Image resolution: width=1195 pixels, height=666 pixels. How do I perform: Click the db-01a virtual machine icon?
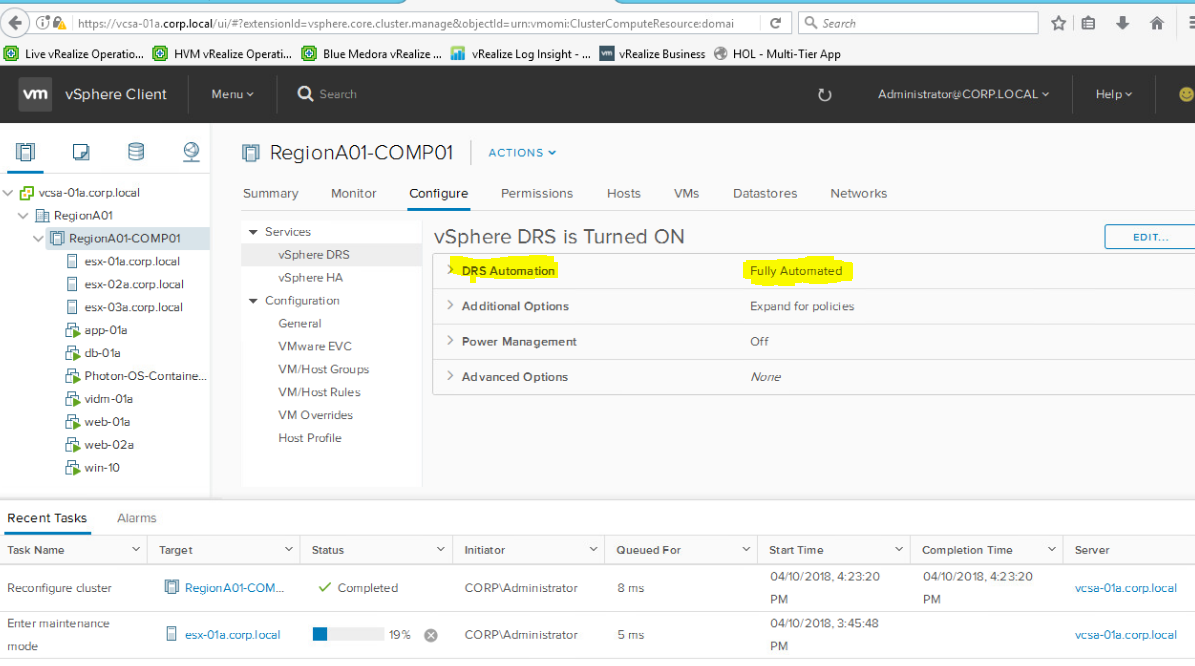pos(72,354)
